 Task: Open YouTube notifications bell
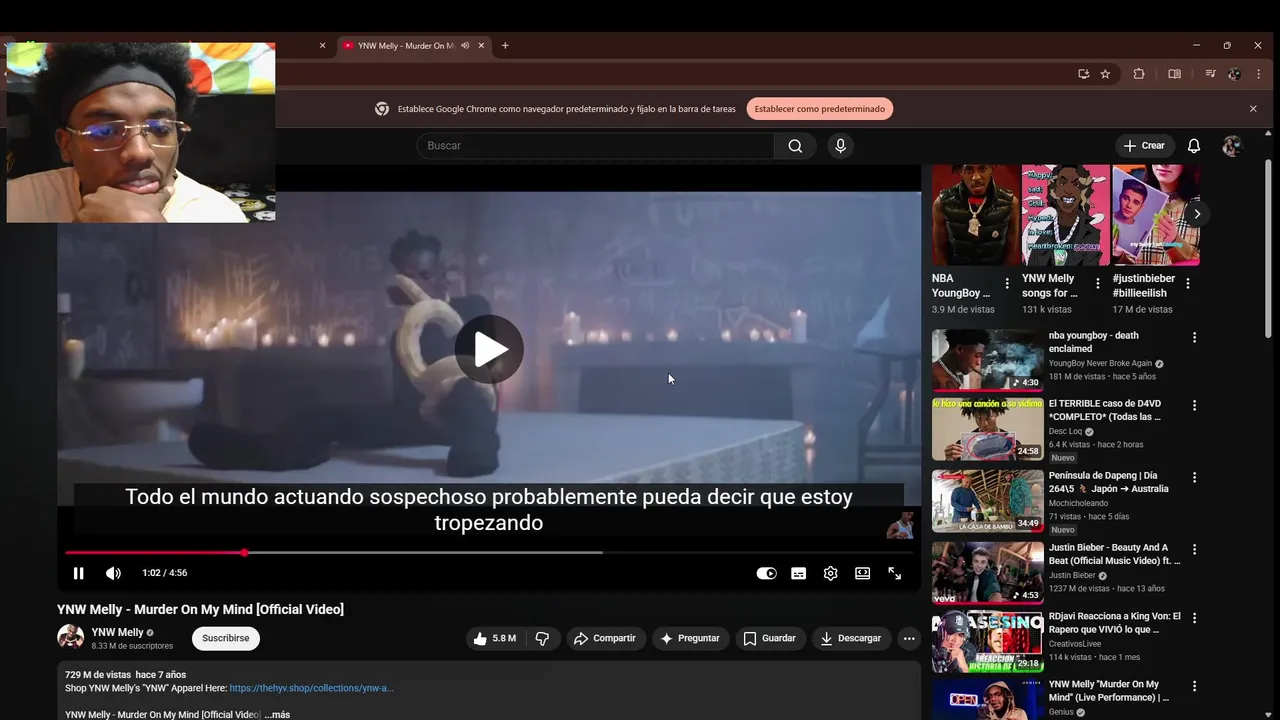pyautogui.click(x=1194, y=146)
